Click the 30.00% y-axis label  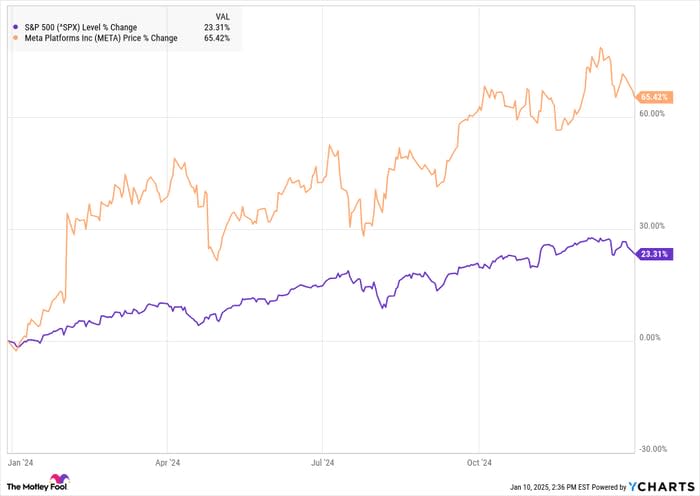tap(652, 226)
